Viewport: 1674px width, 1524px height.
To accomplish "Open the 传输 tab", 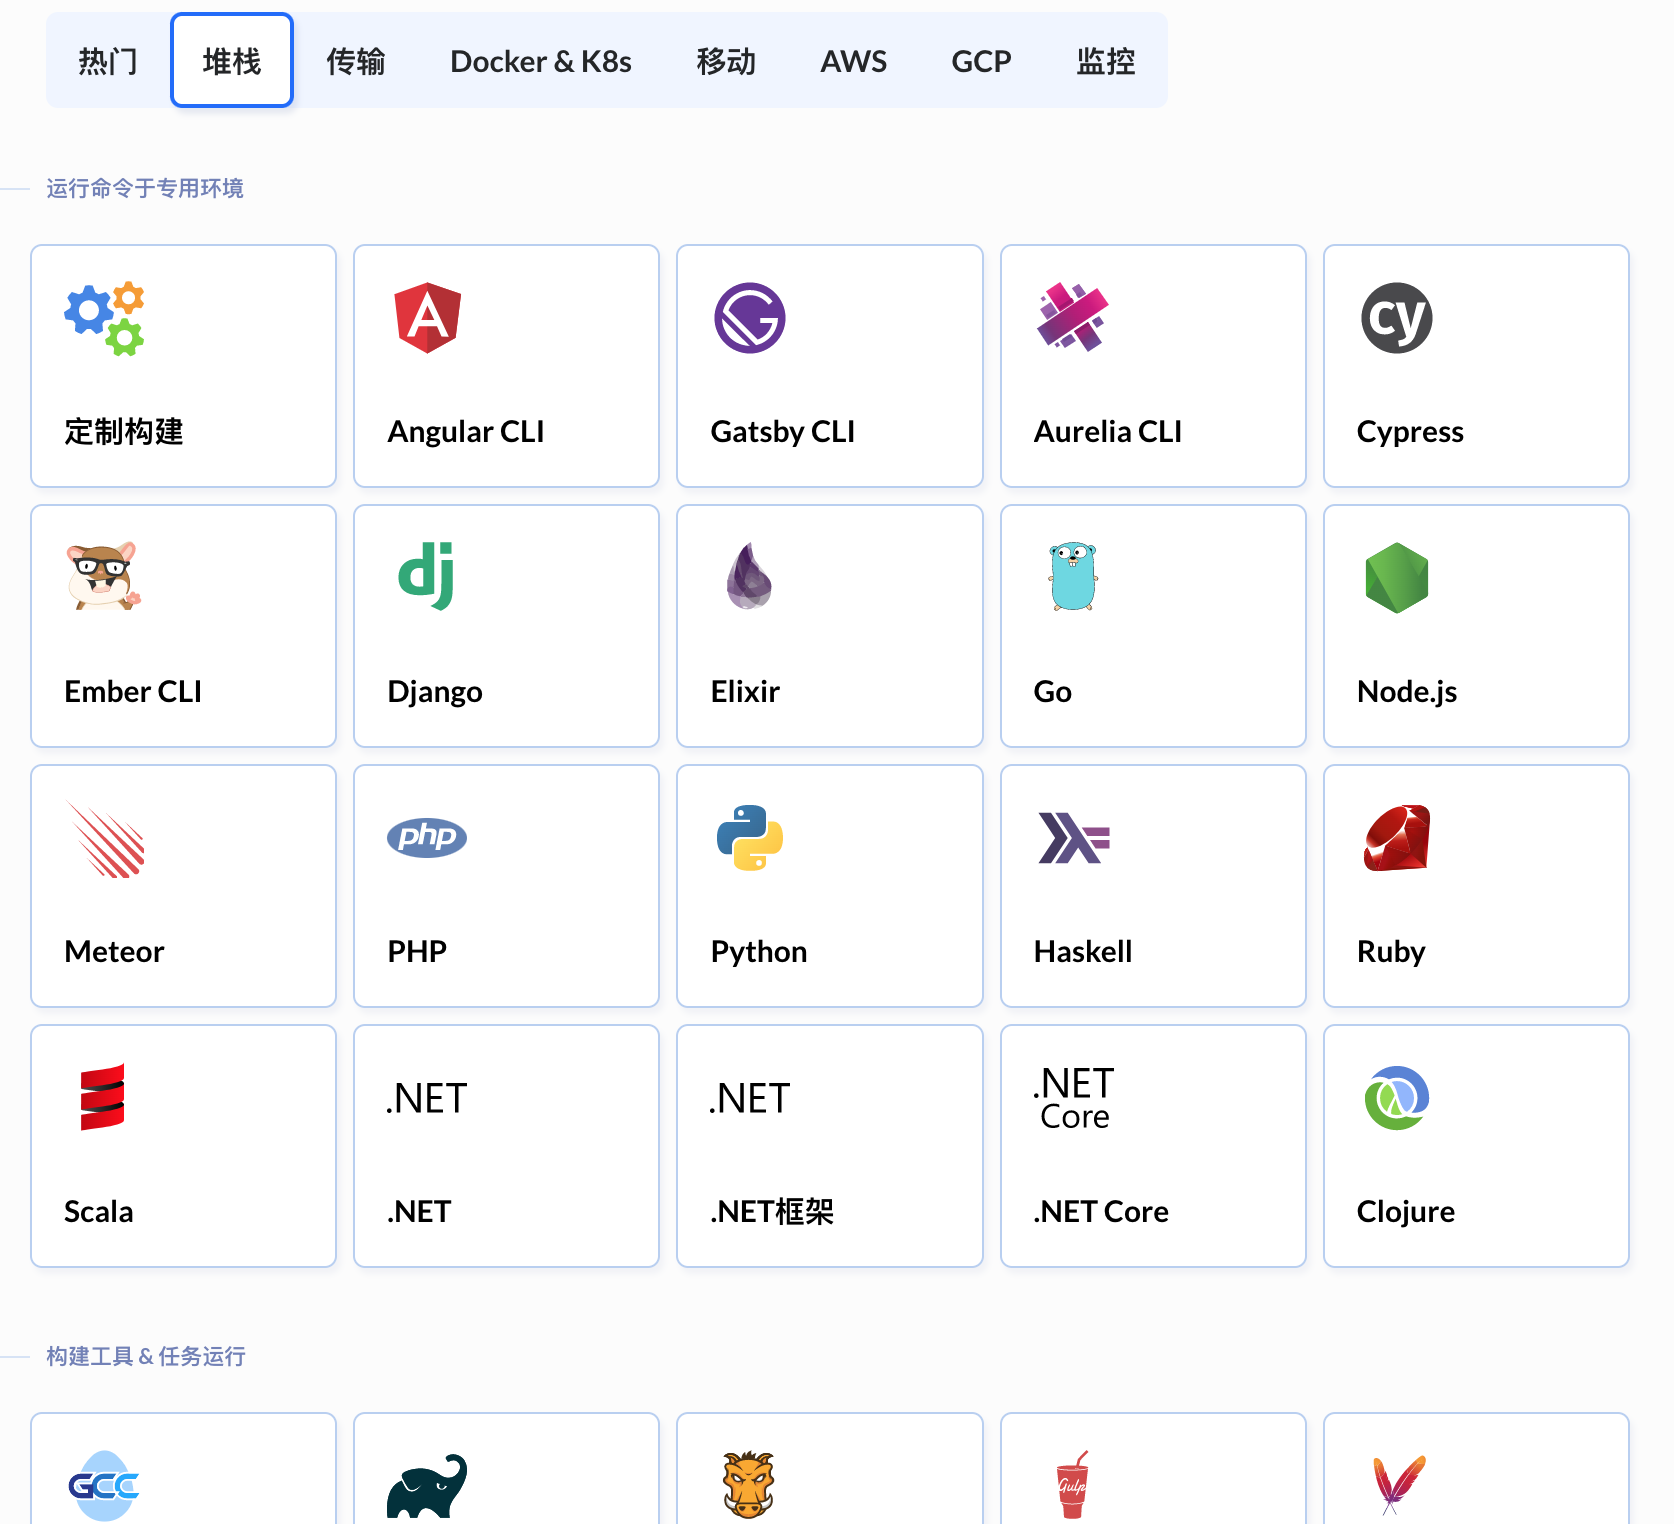I will point(356,61).
